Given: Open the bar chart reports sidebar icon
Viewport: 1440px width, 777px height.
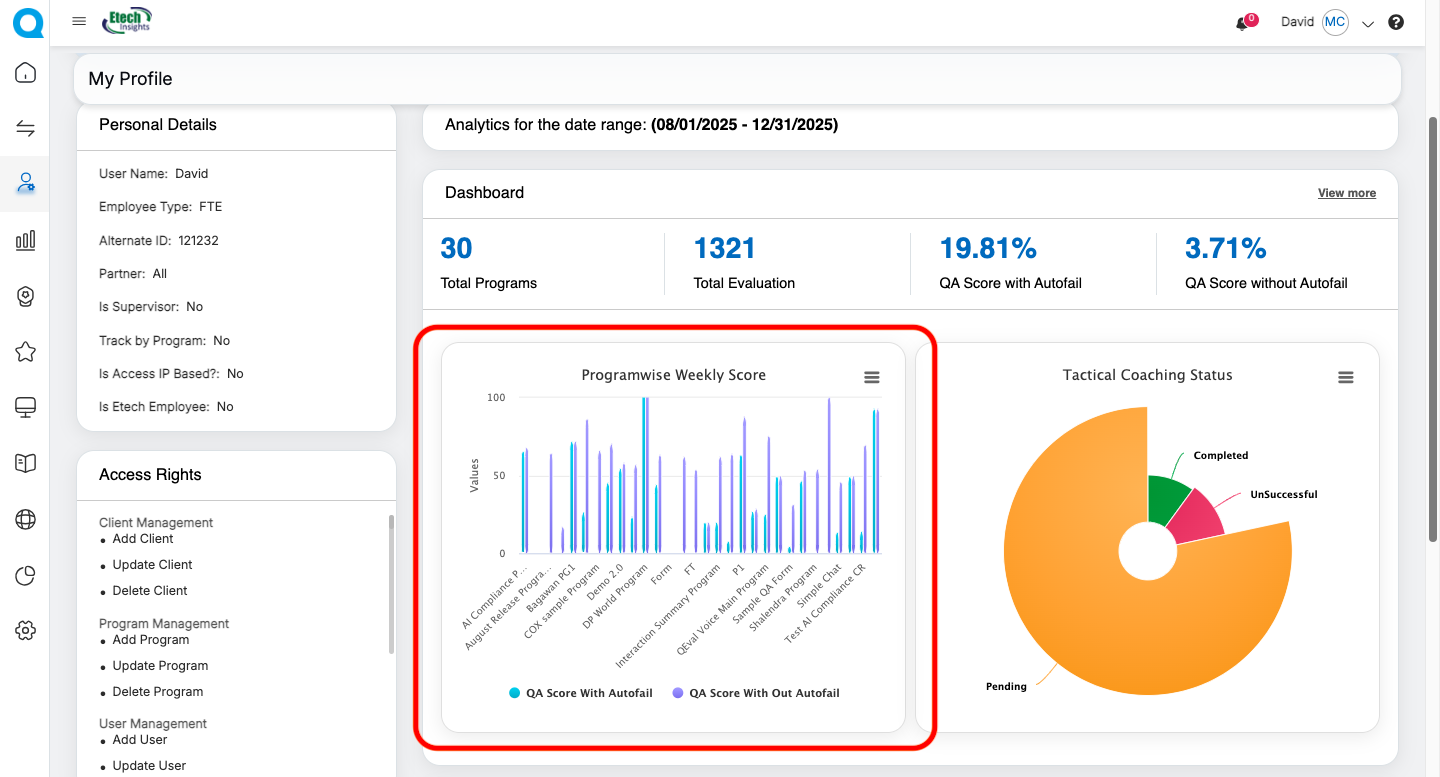Looking at the screenshot, I should [x=26, y=240].
